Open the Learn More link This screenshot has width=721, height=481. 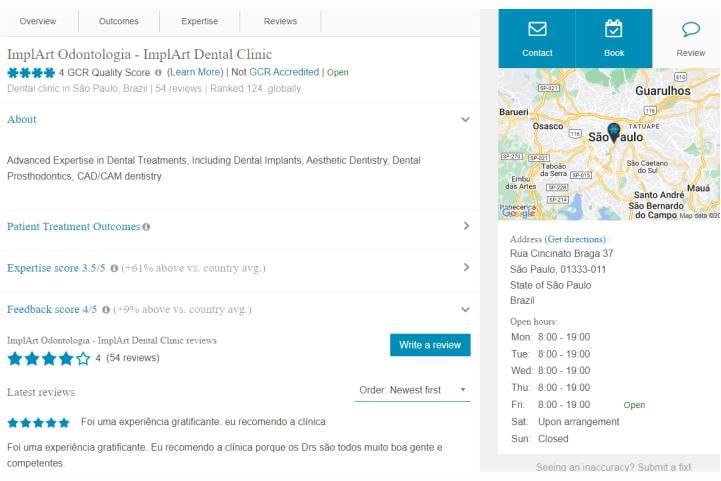point(195,73)
